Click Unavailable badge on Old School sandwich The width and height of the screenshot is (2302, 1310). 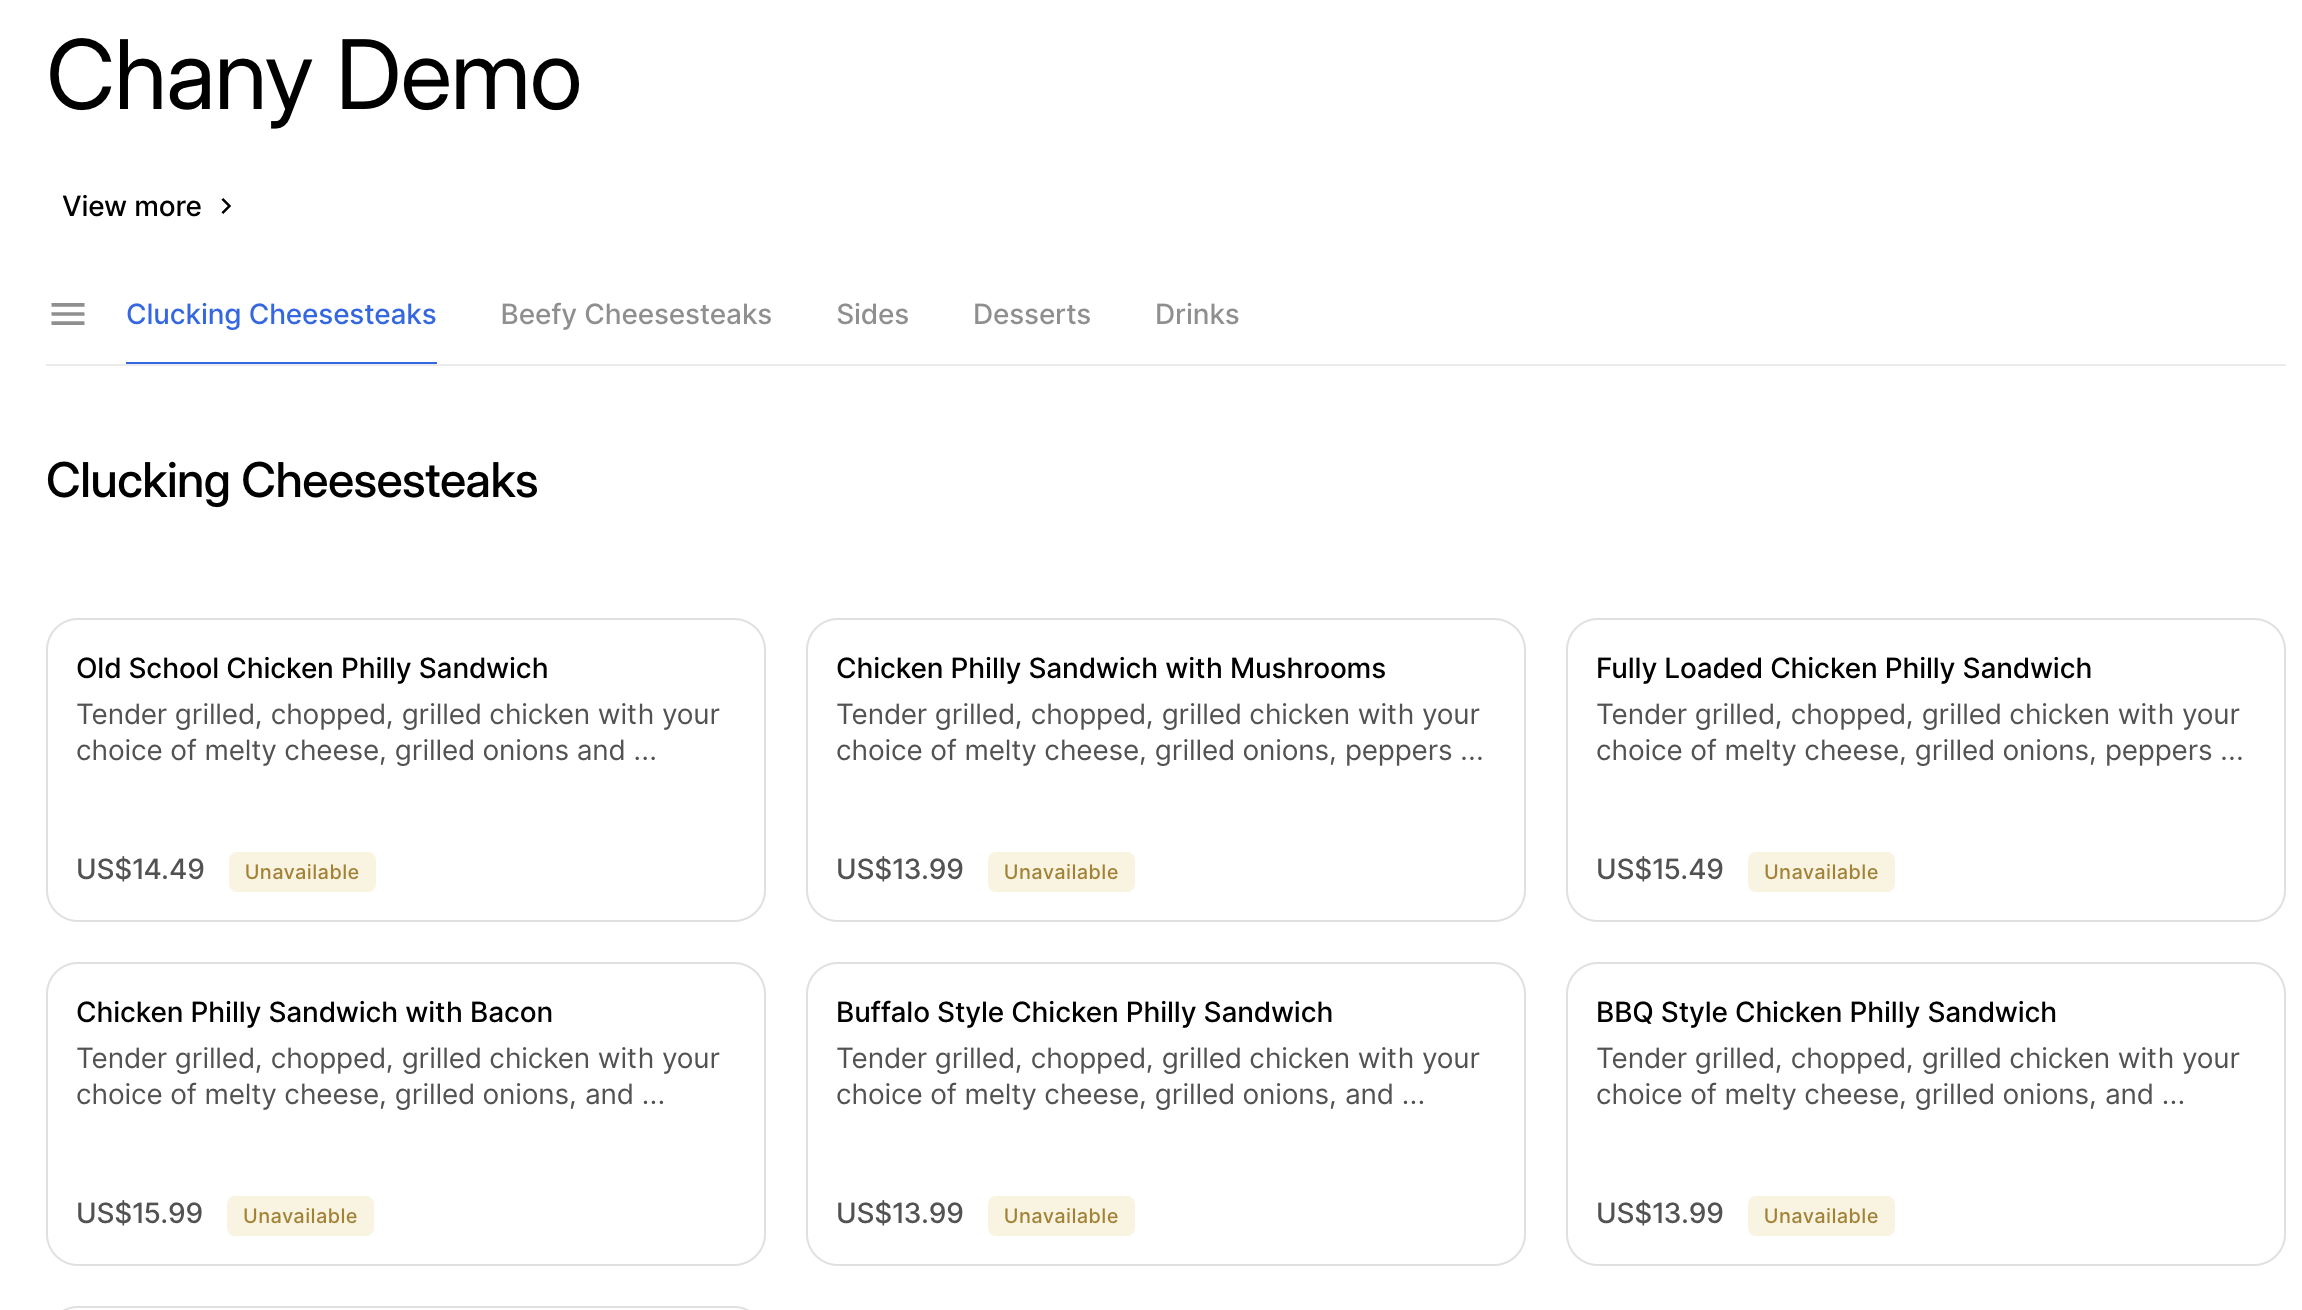click(302, 872)
